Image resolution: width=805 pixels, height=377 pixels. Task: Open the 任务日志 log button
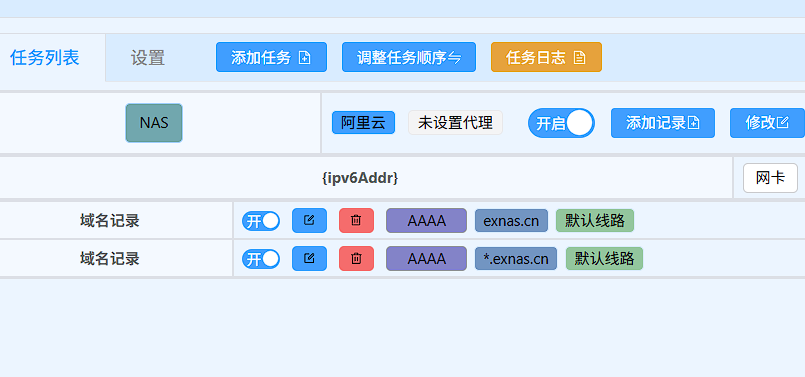click(x=546, y=57)
